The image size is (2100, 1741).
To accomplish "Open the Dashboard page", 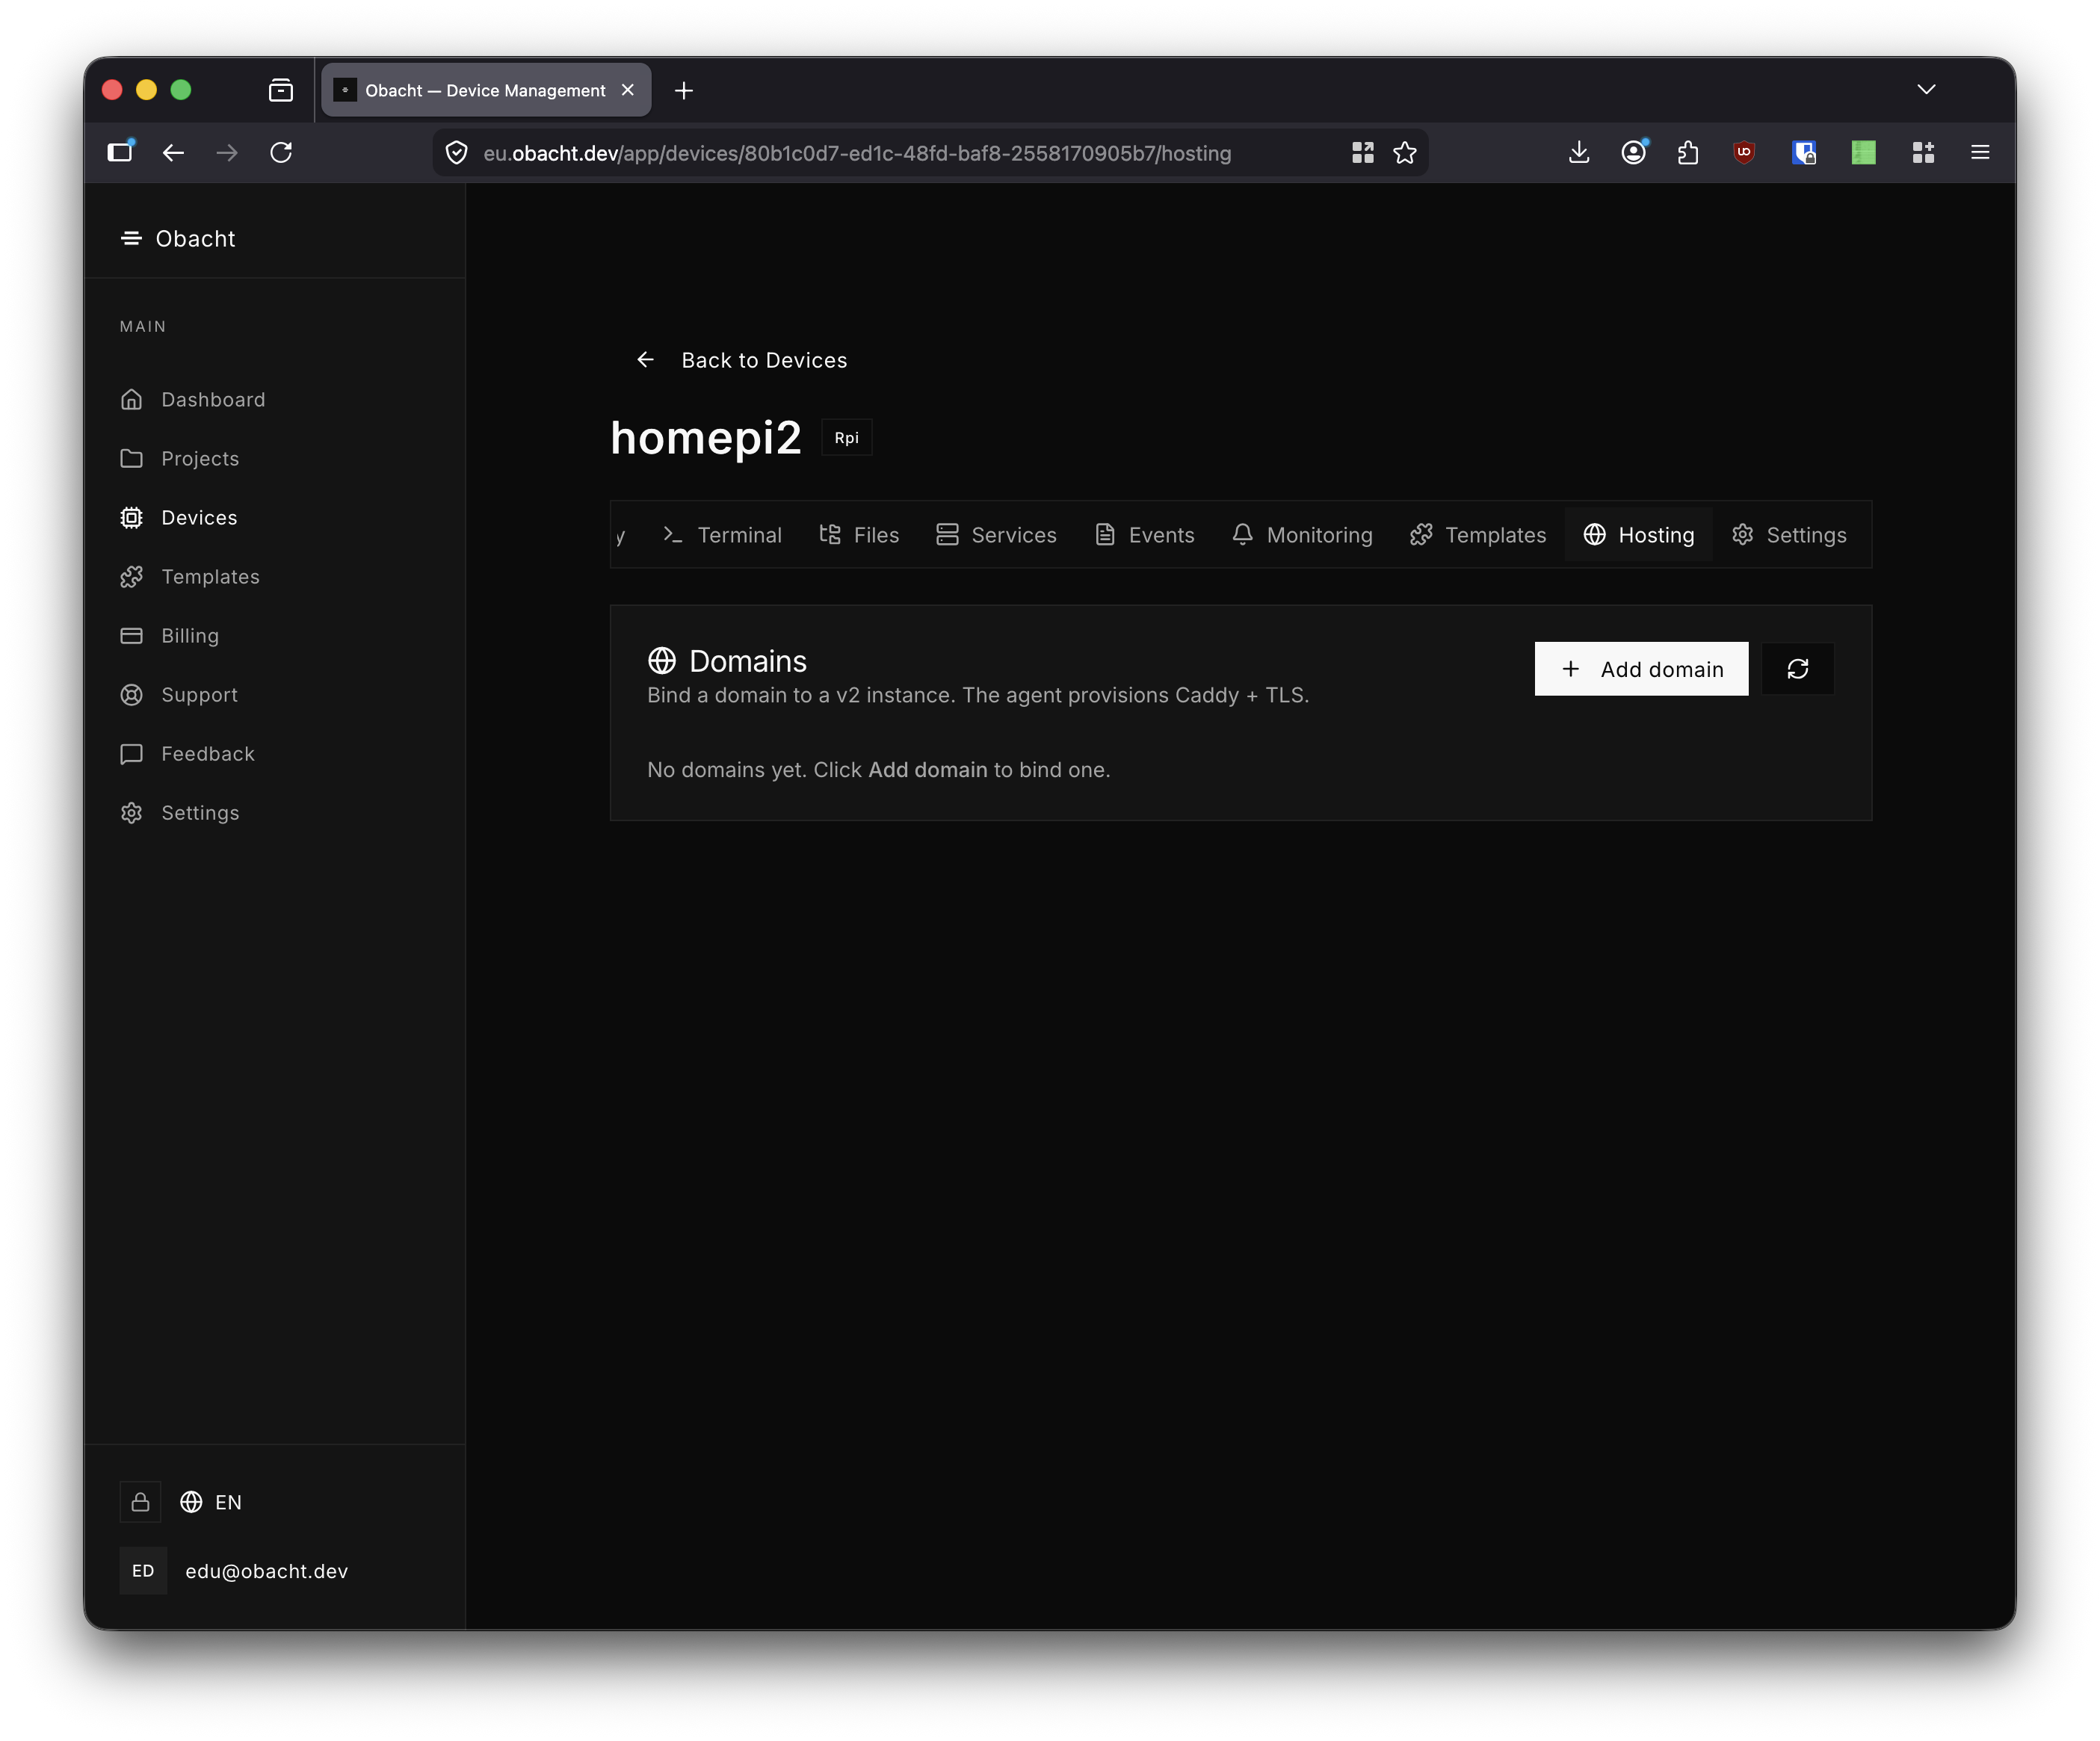I will coord(192,399).
